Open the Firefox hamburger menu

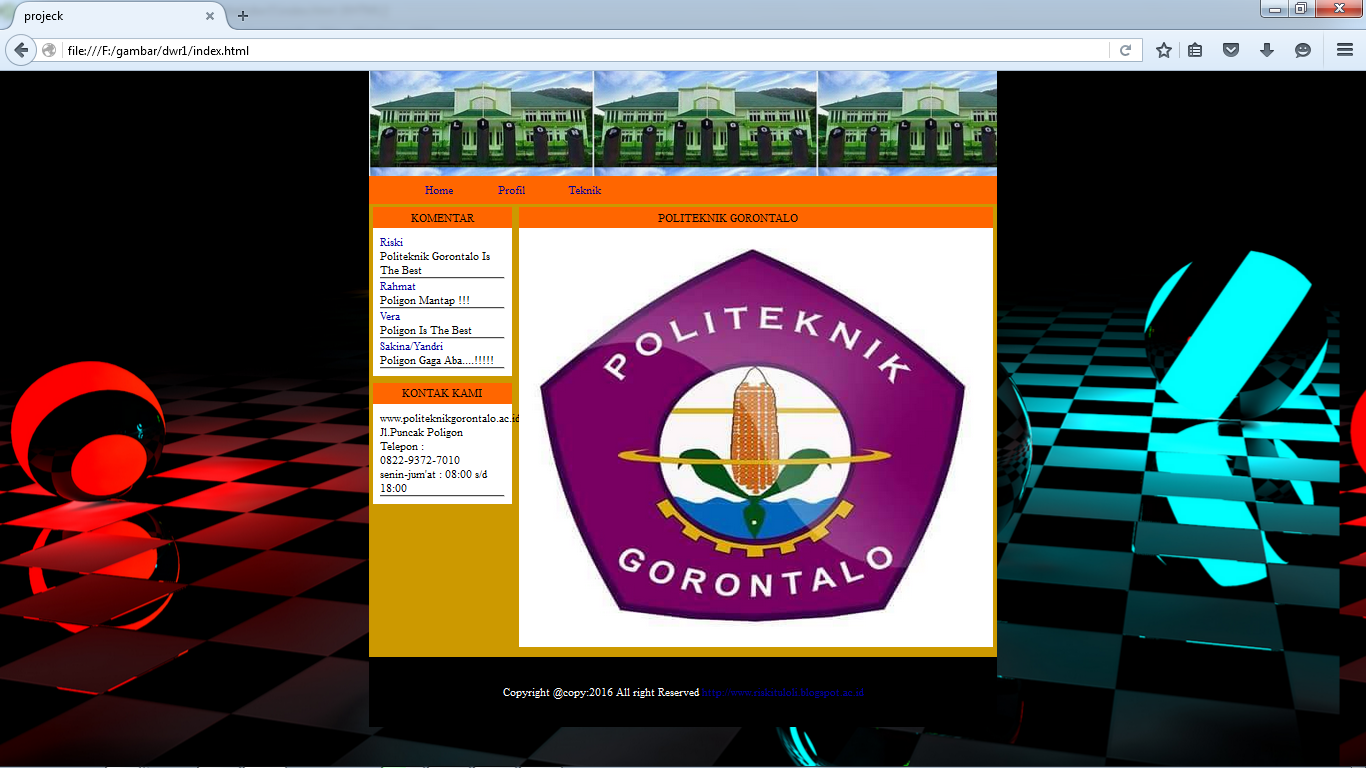tap(1345, 50)
